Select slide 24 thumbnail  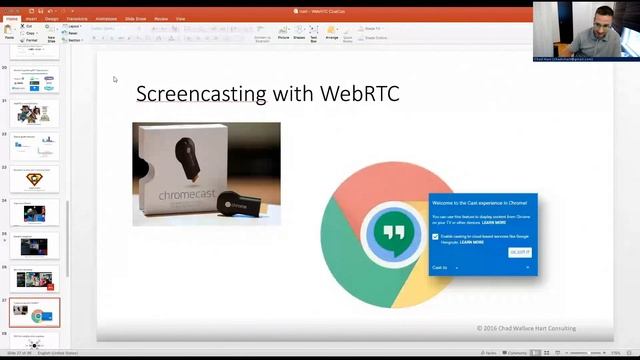(x=34, y=213)
